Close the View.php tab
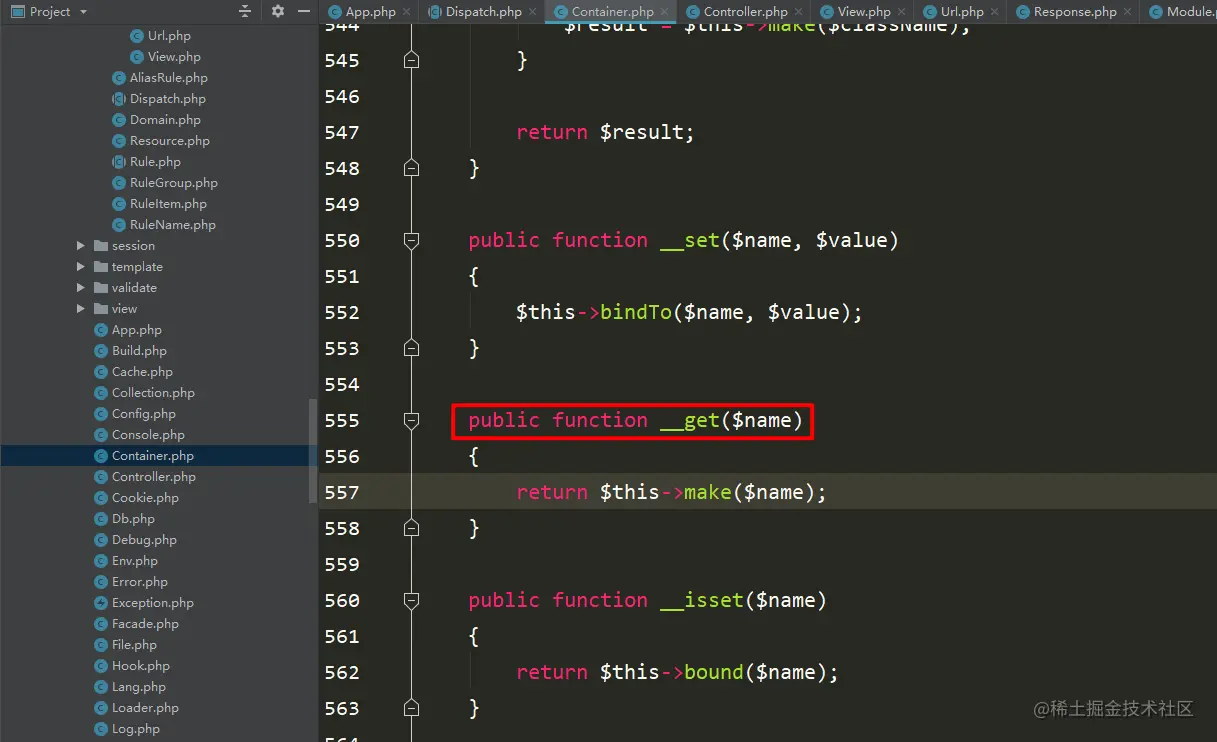The image size is (1217, 742). (902, 12)
